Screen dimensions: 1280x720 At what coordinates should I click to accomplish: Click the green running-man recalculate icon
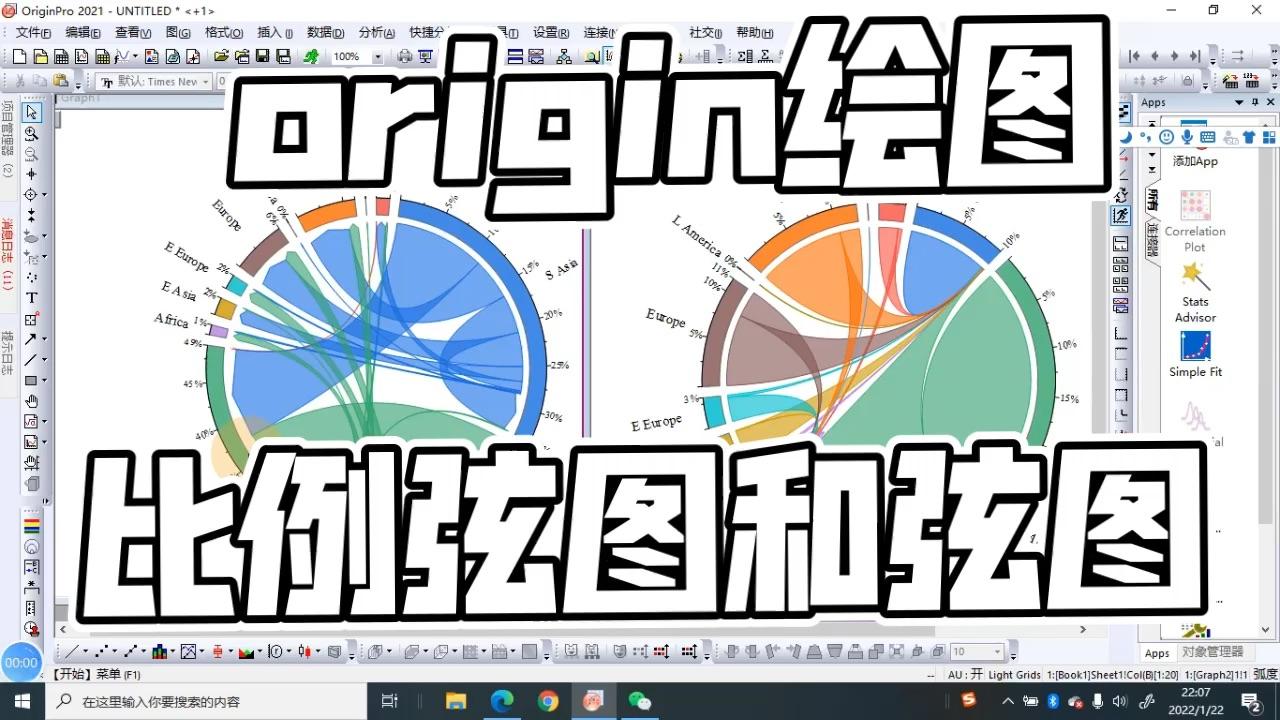pos(312,57)
